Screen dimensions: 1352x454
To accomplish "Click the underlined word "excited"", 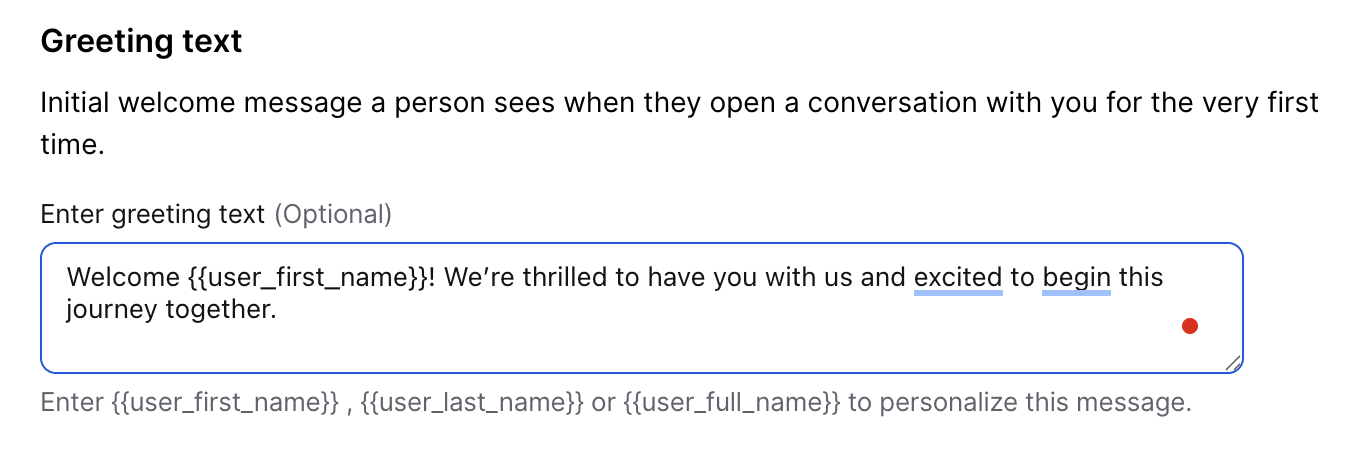I will pyautogui.click(x=958, y=277).
